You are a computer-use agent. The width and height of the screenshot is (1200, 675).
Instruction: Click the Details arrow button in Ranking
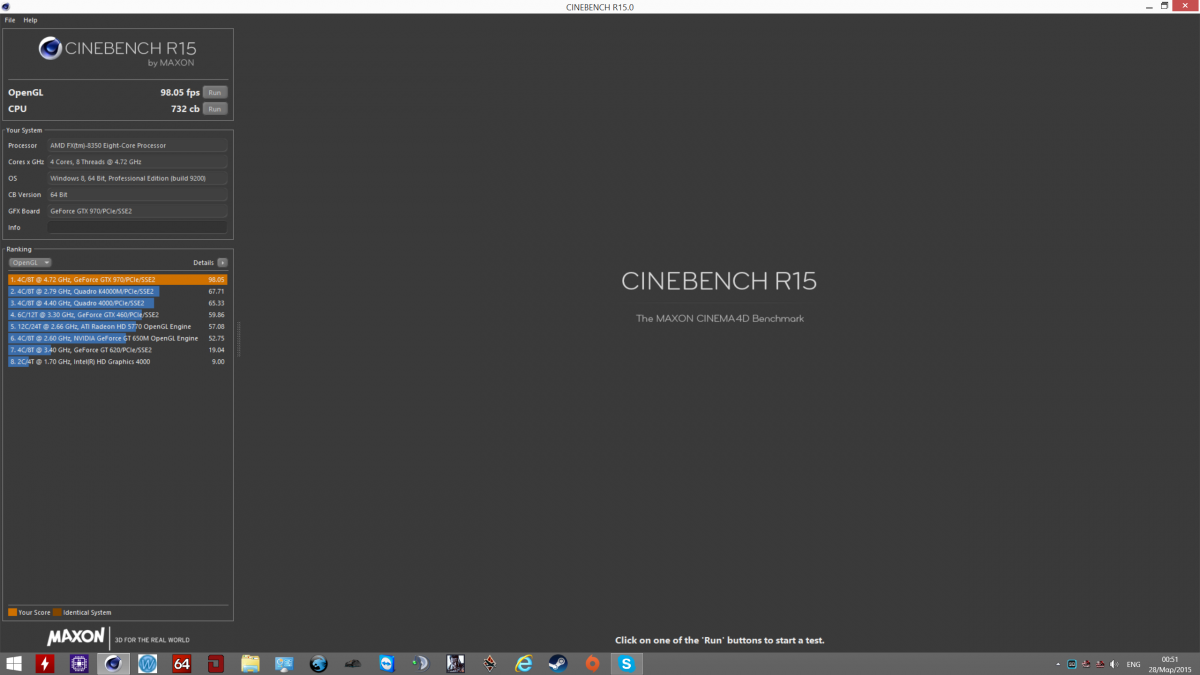[x=222, y=262]
